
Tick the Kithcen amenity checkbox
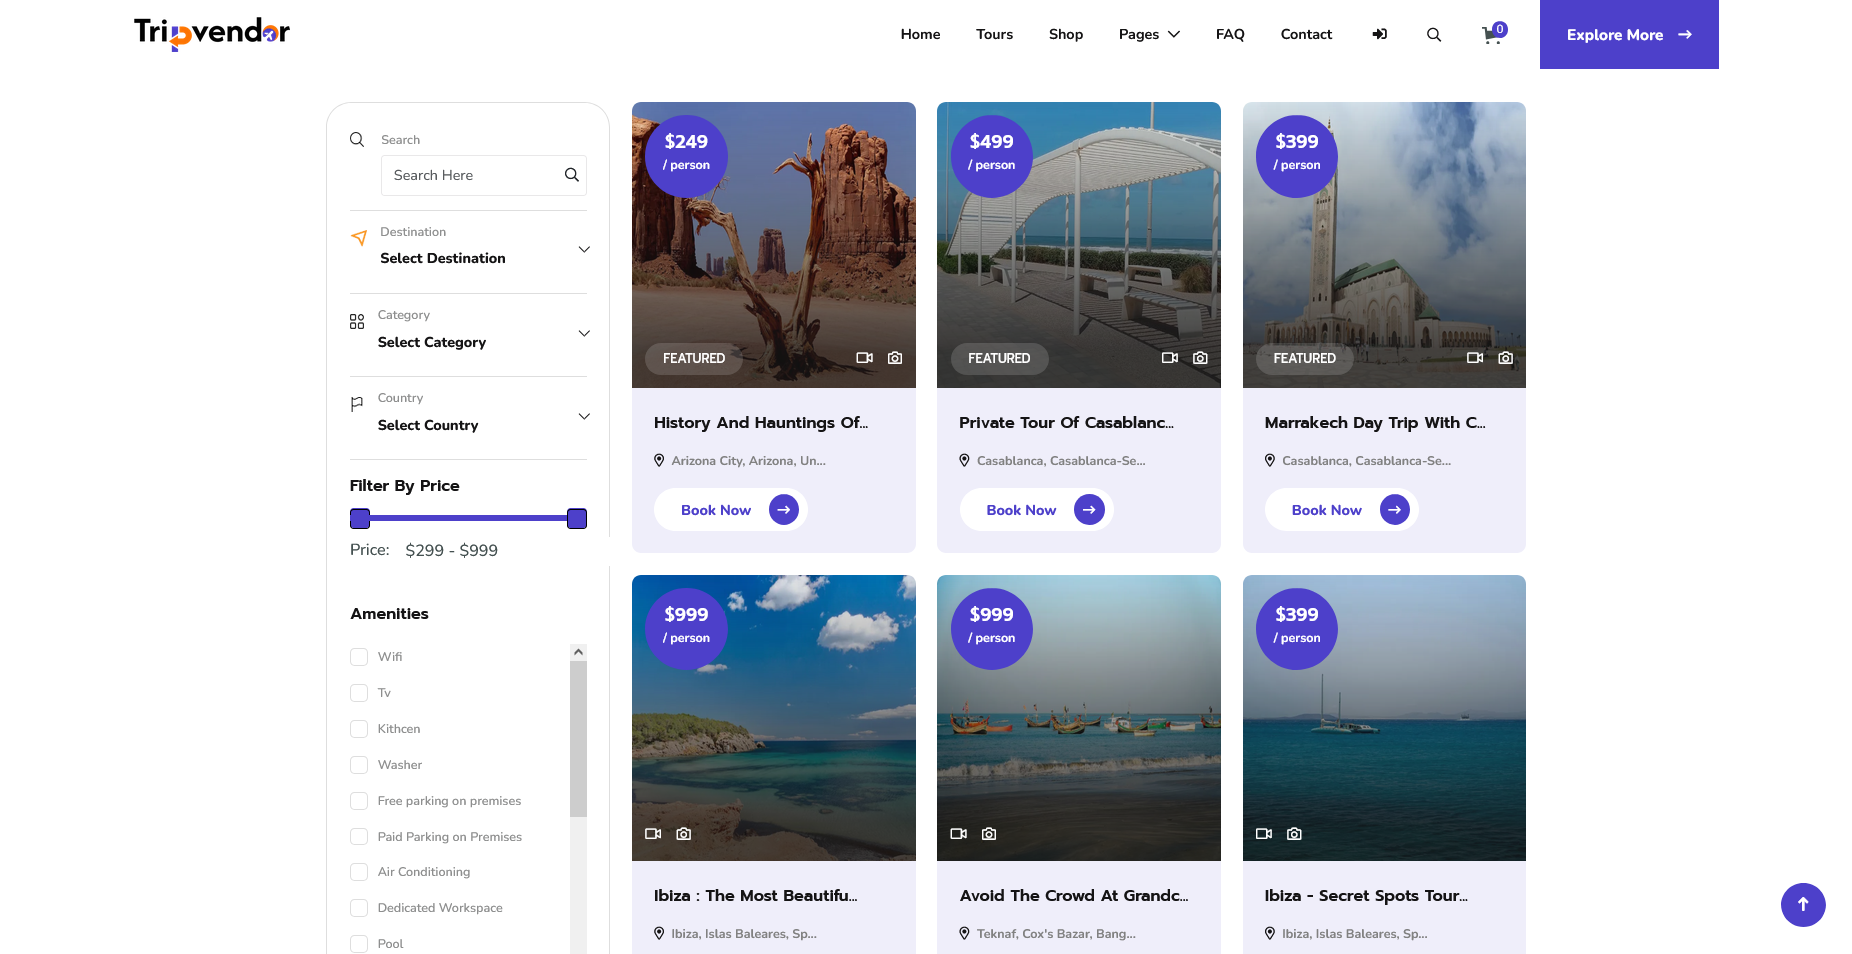click(x=359, y=729)
